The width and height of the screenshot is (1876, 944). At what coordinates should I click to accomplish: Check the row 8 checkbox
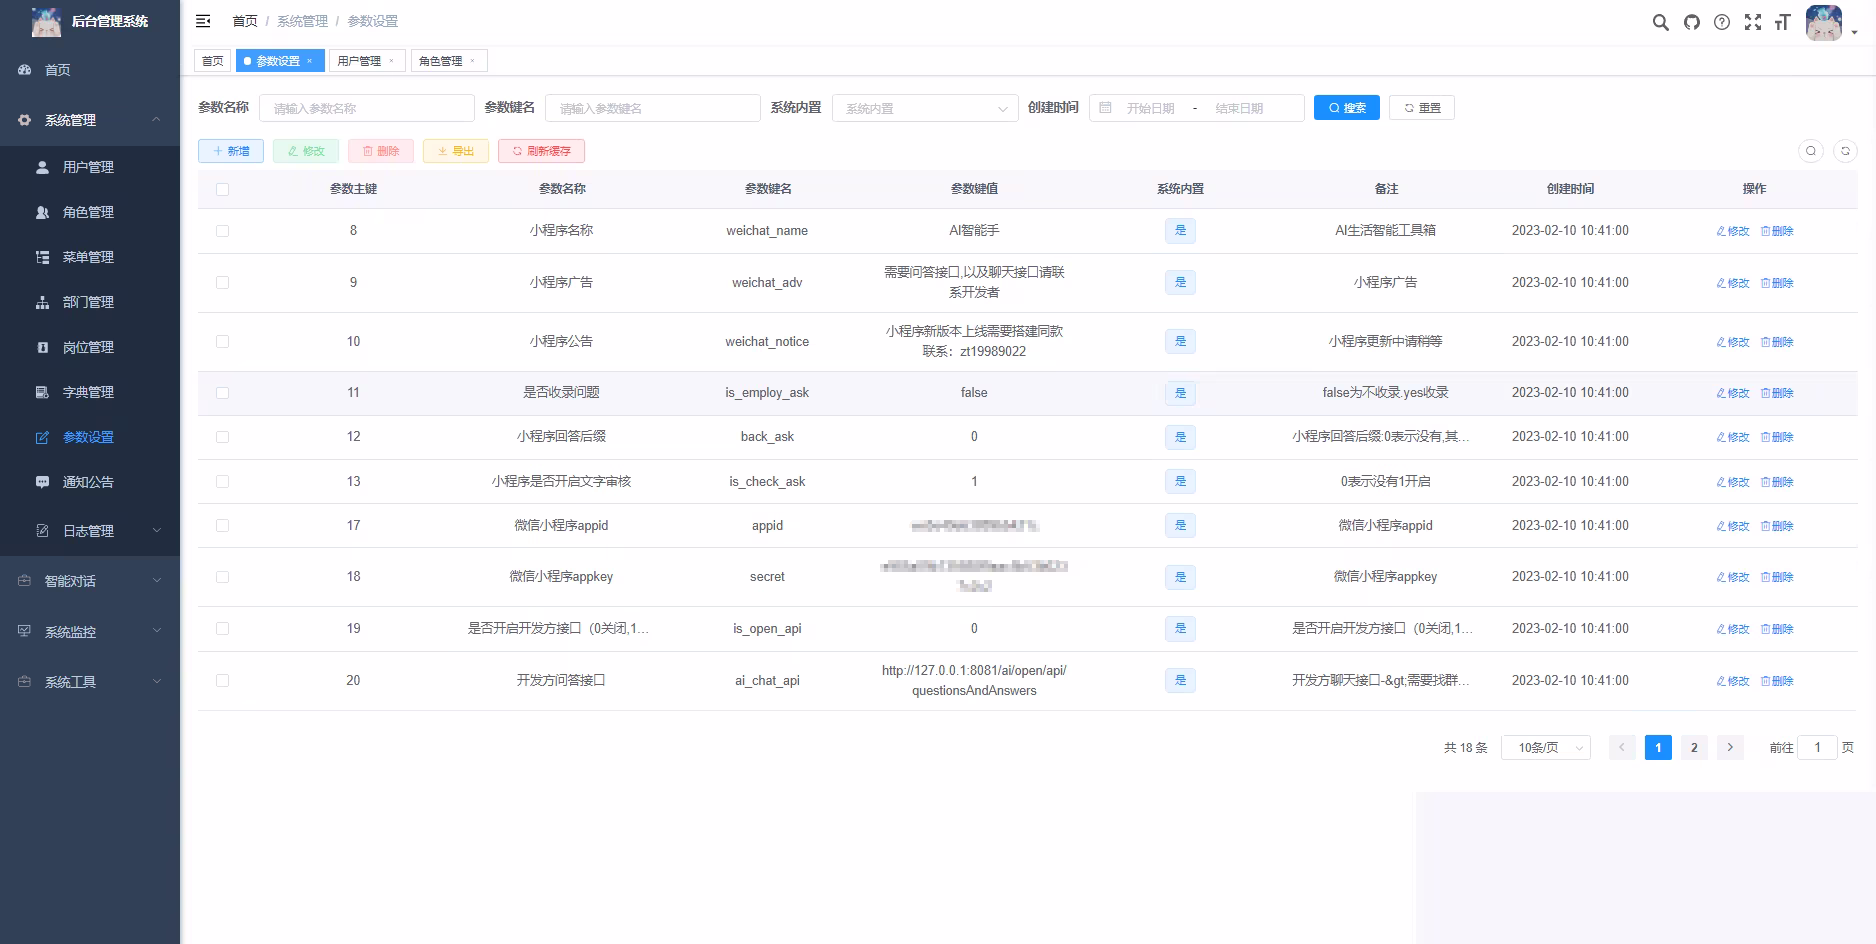pos(222,231)
